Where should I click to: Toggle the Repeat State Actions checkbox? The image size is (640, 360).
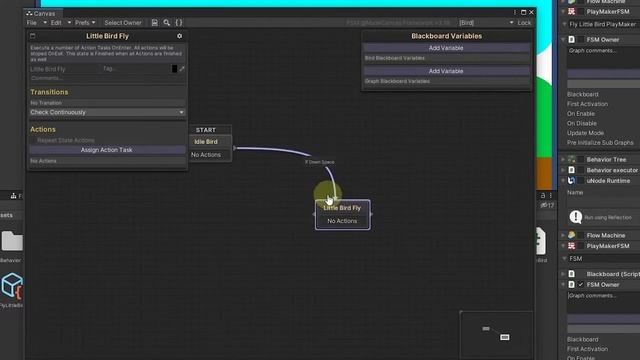click(33, 140)
